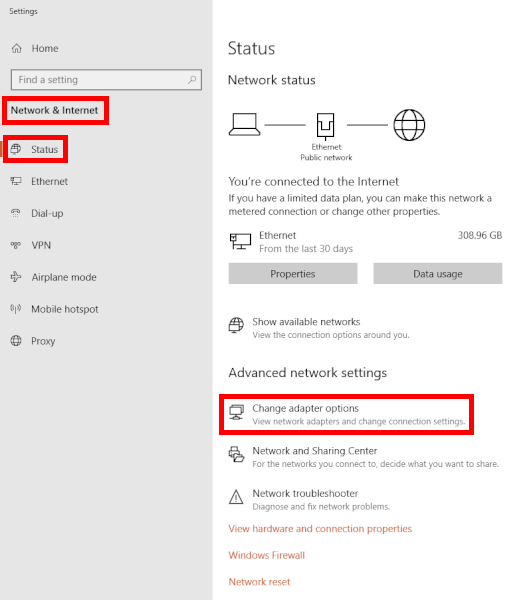Image resolution: width=527 pixels, height=600 pixels.
Task: Click the Properties button
Action: coord(293,274)
